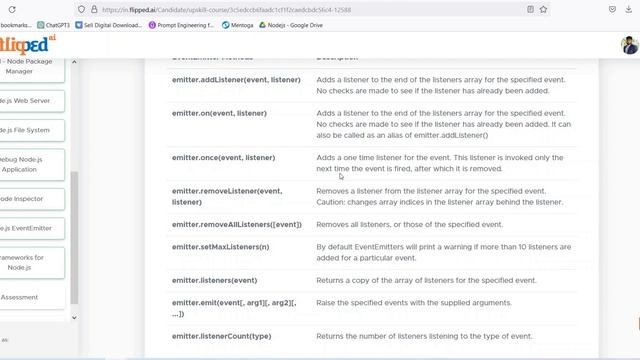This screenshot has height=360, width=640.
Task: Click the sidebar scrollbar thumb
Action: pyautogui.click(x=74, y=238)
